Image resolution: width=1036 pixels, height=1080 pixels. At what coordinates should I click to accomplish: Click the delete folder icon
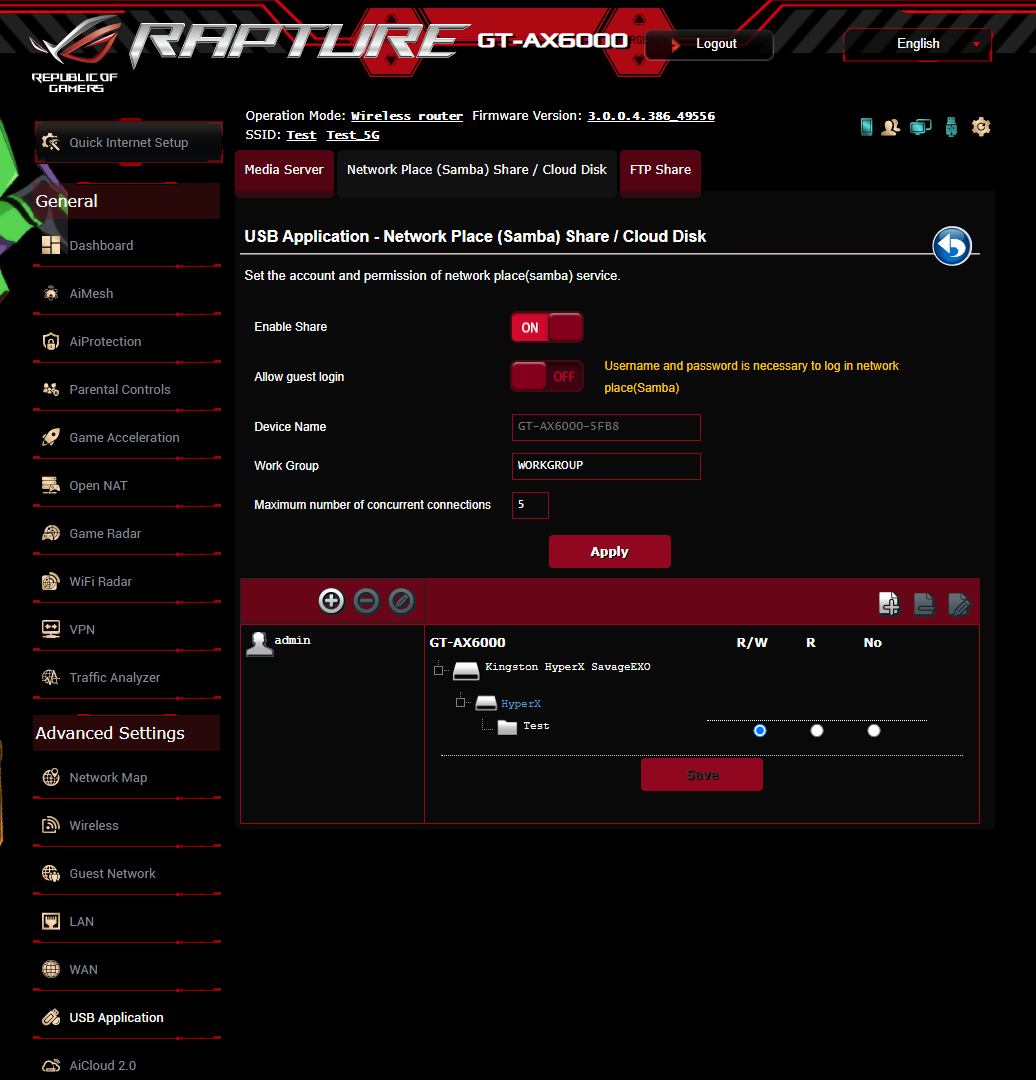pyautogui.click(x=924, y=603)
